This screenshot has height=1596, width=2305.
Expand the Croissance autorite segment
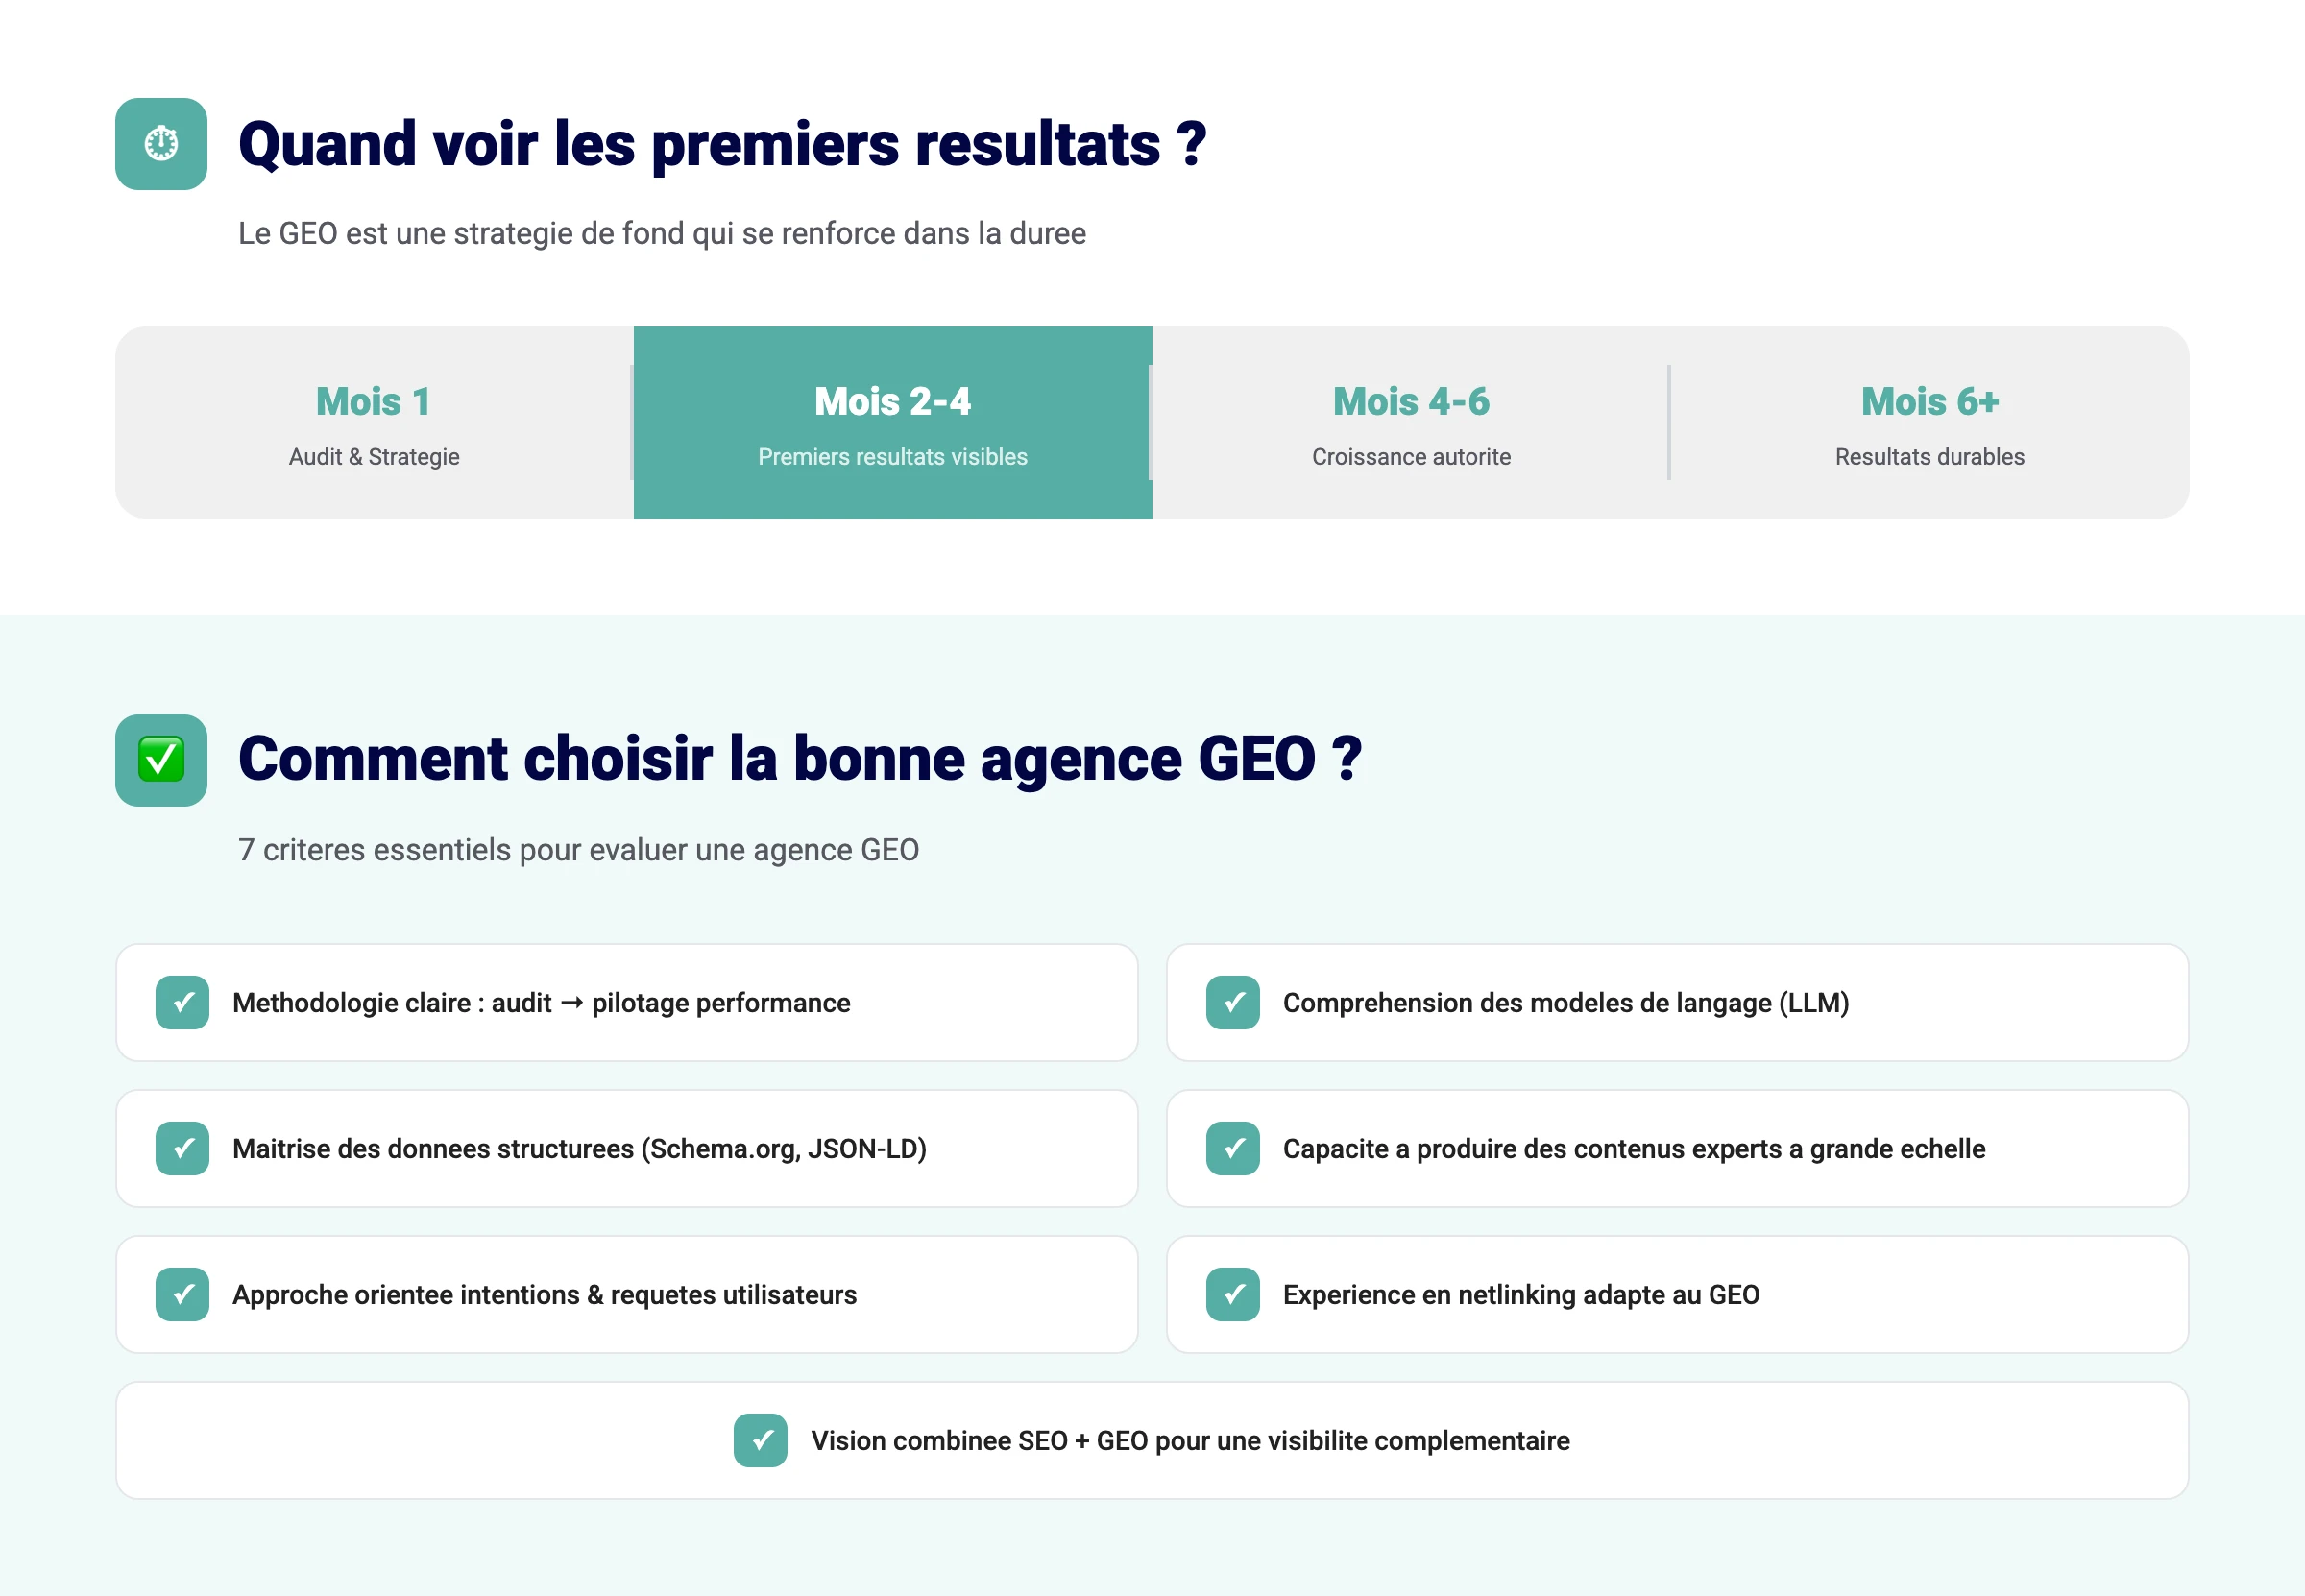click(1410, 458)
